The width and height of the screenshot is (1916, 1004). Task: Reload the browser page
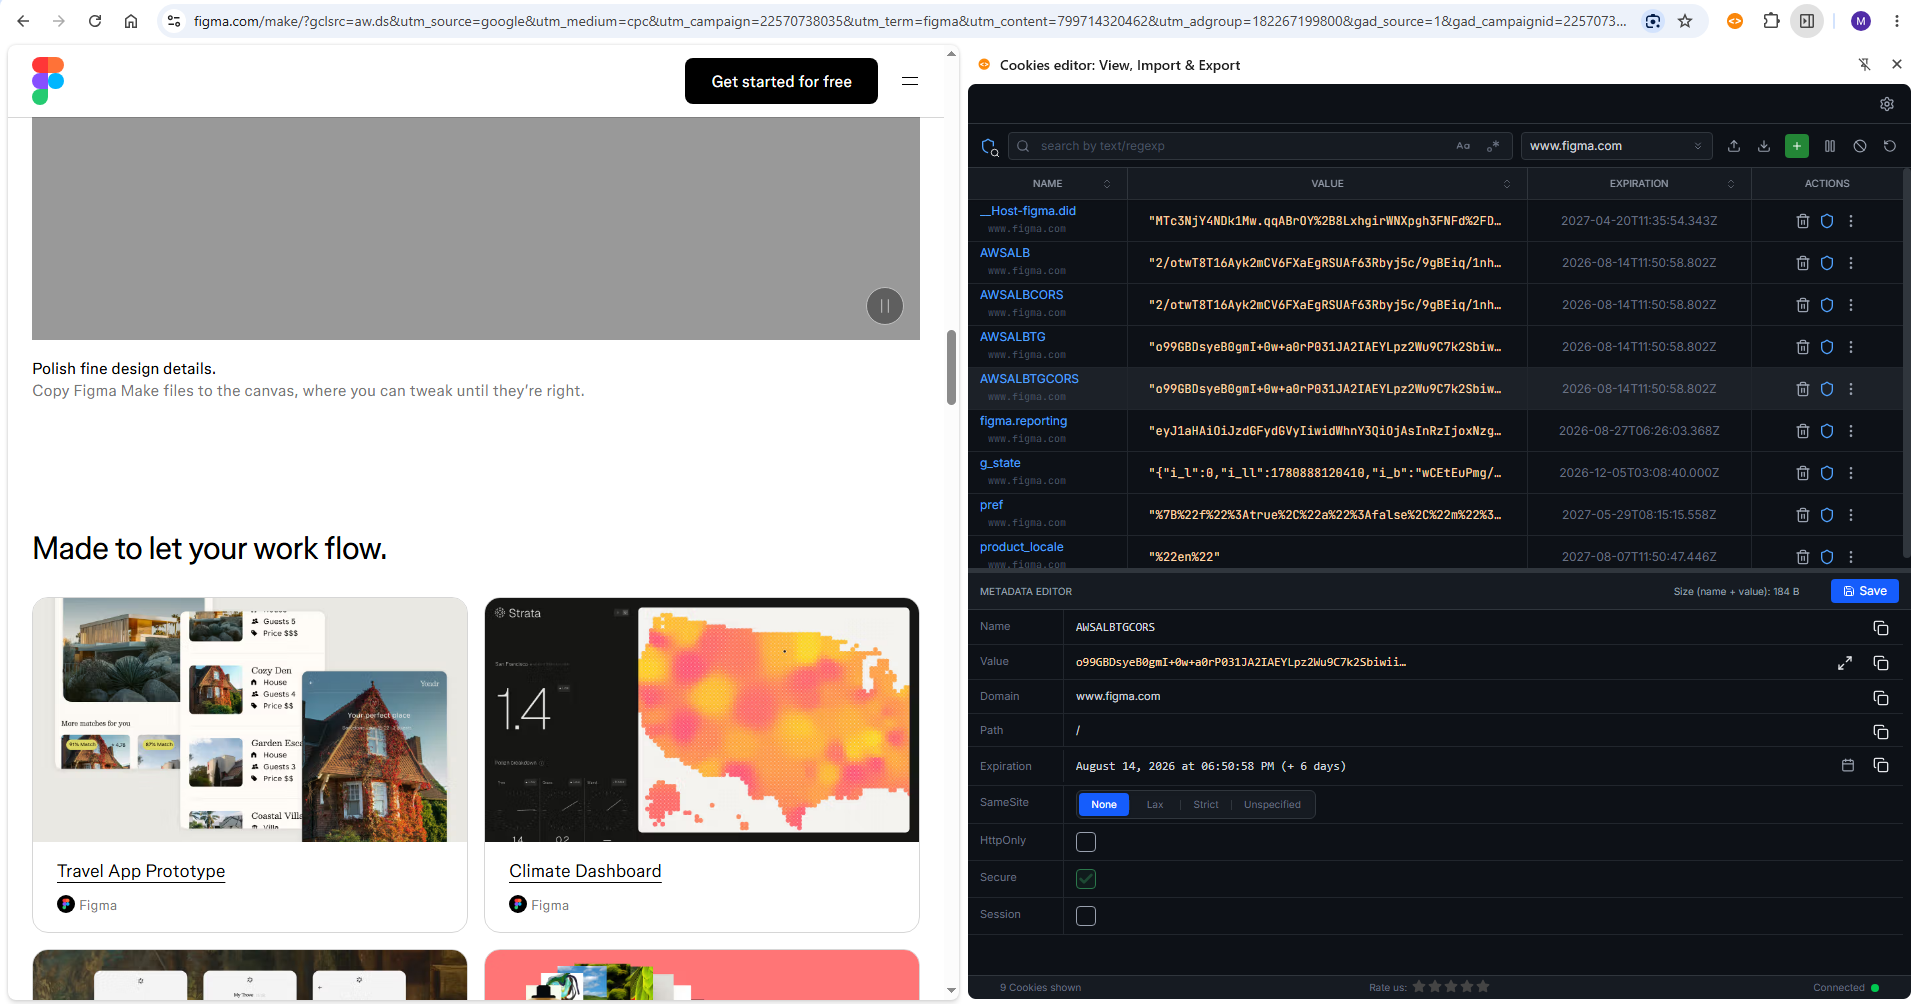click(x=95, y=21)
